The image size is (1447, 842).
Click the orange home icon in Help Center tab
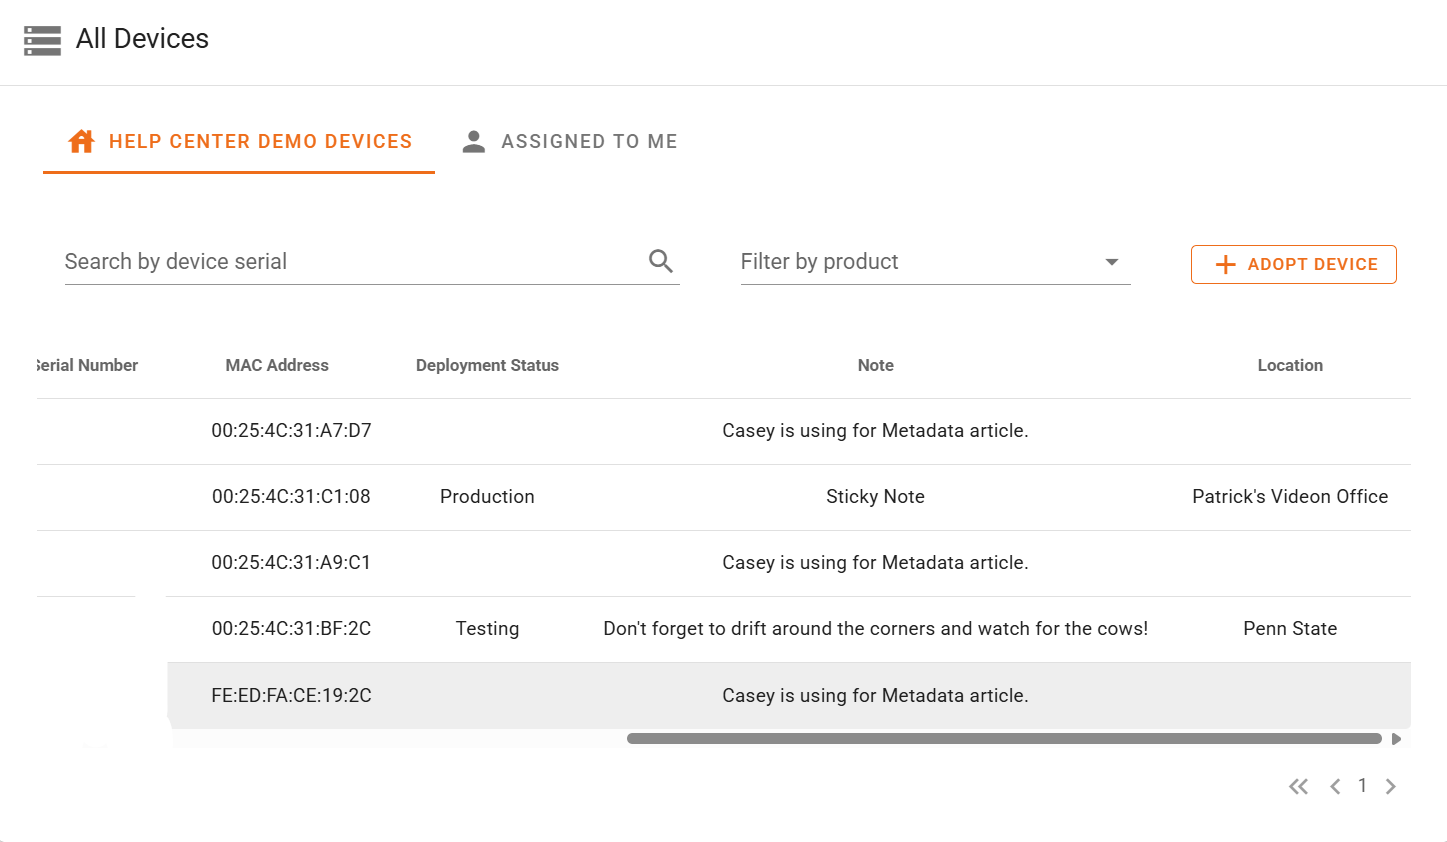coord(81,141)
